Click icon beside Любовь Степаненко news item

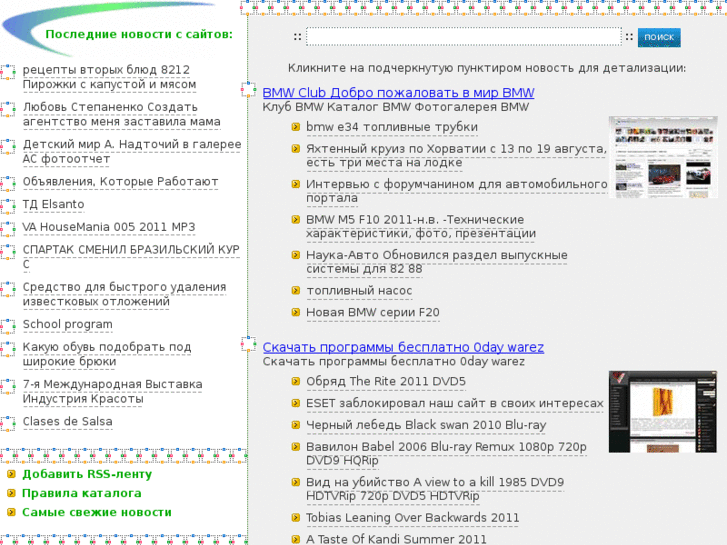(x=8, y=109)
